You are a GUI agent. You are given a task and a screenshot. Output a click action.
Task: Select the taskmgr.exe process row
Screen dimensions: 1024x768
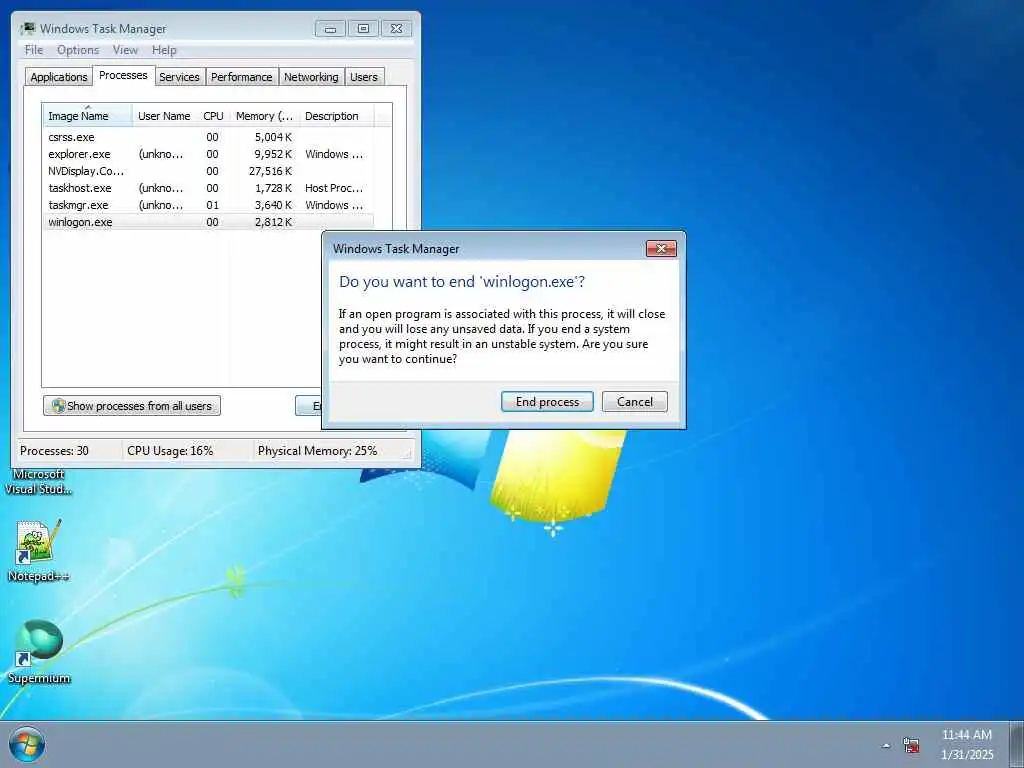[x=208, y=205]
